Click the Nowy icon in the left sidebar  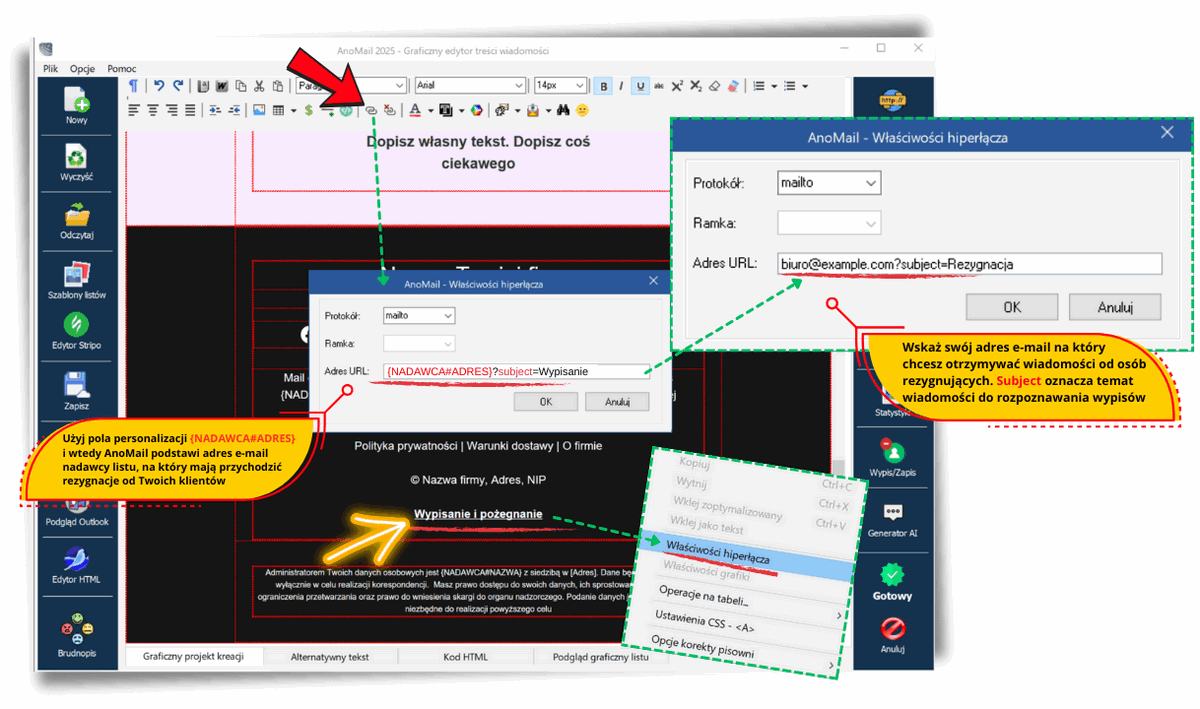(77, 100)
